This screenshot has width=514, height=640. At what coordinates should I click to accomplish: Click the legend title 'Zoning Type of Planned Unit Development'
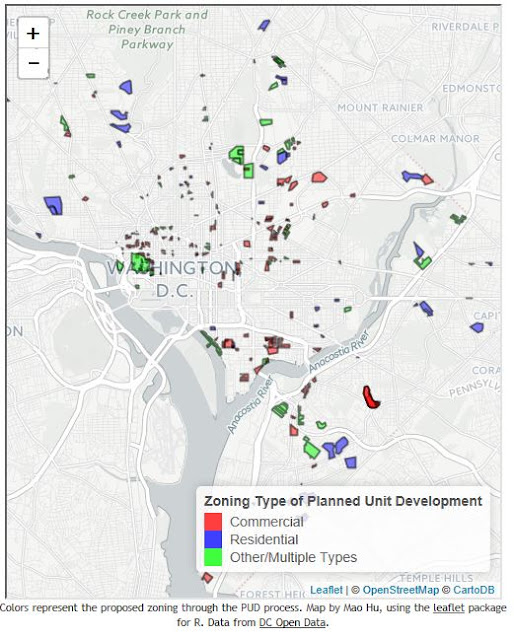pyautogui.click(x=343, y=501)
